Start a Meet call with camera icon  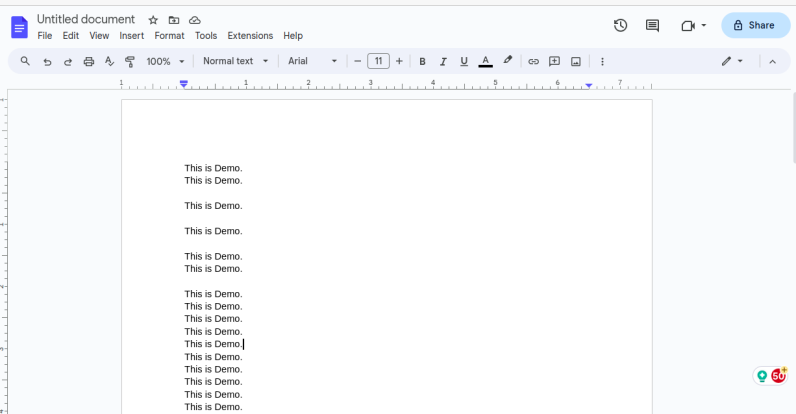(x=688, y=26)
